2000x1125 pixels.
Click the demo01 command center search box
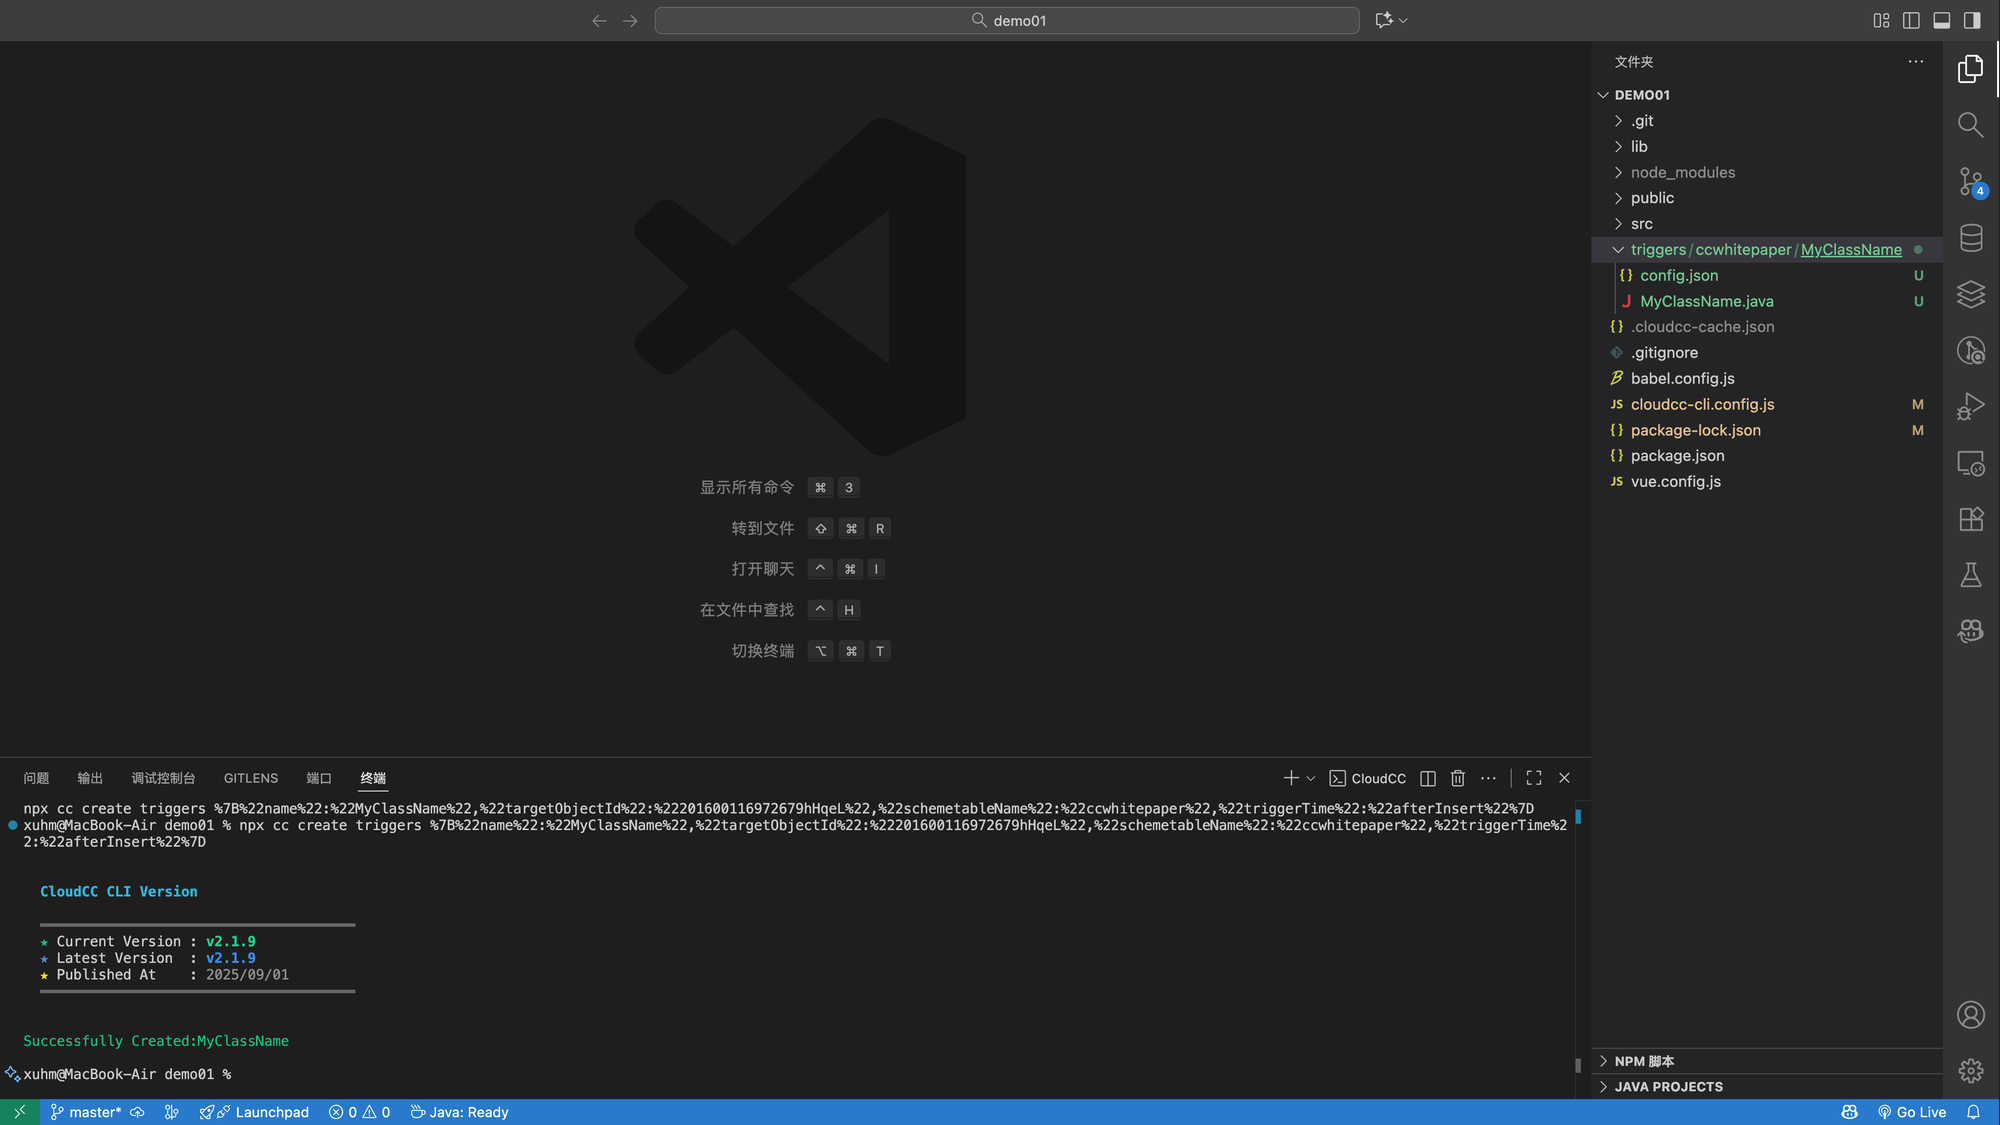pos(1007,20)
